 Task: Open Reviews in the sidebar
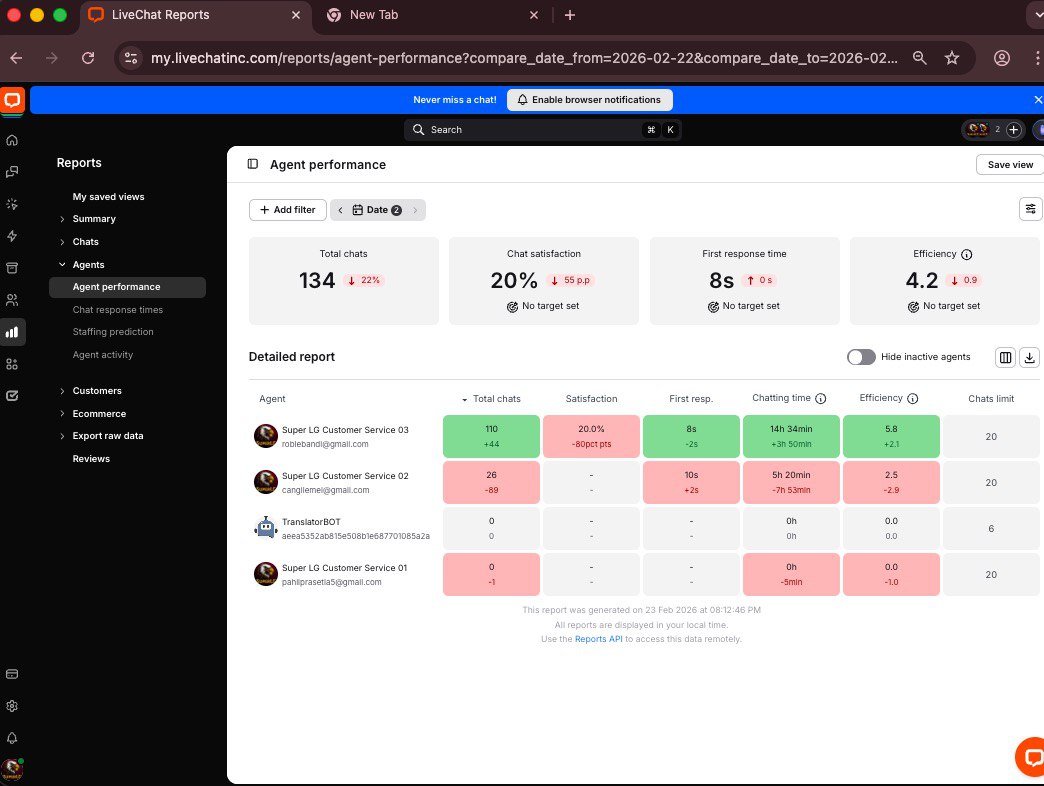click(x=91, y=459)
